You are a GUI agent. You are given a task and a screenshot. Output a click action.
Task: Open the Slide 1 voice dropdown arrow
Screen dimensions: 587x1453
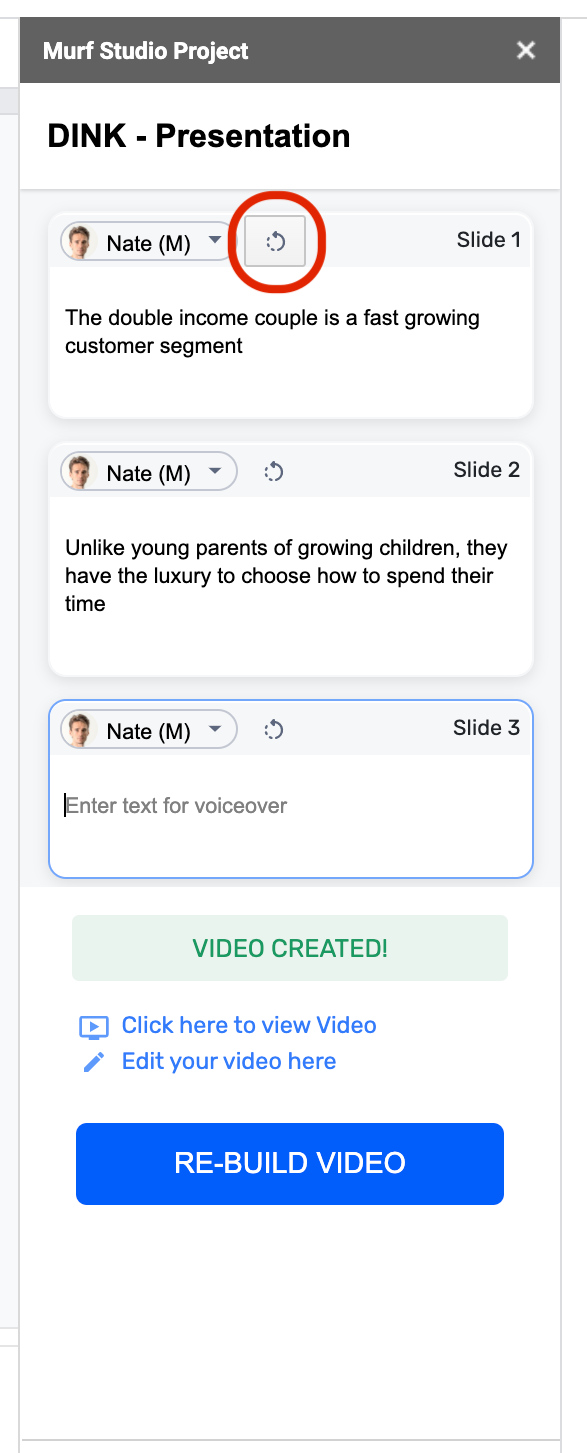point(214,242)
